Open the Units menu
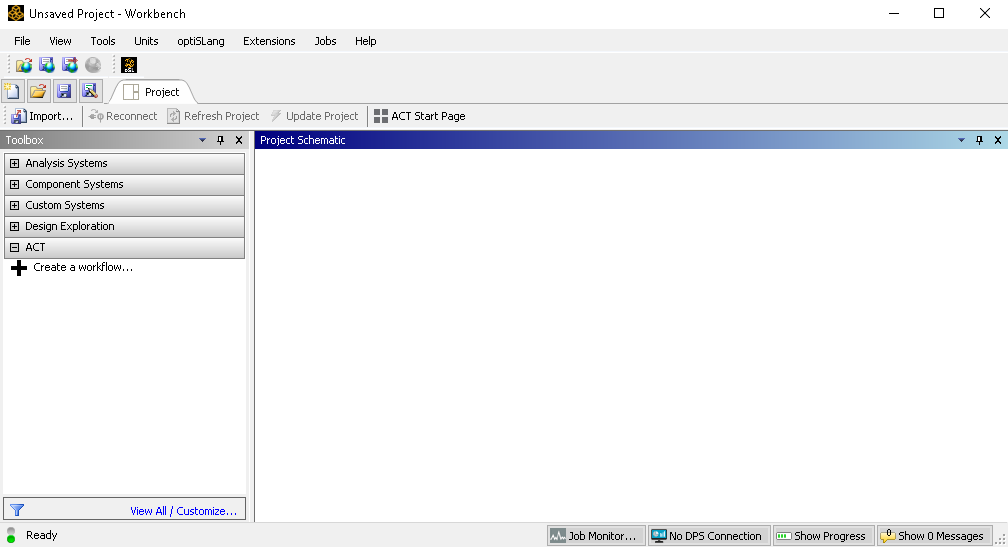Screen dimensions: 1008x547 [146, 41]
